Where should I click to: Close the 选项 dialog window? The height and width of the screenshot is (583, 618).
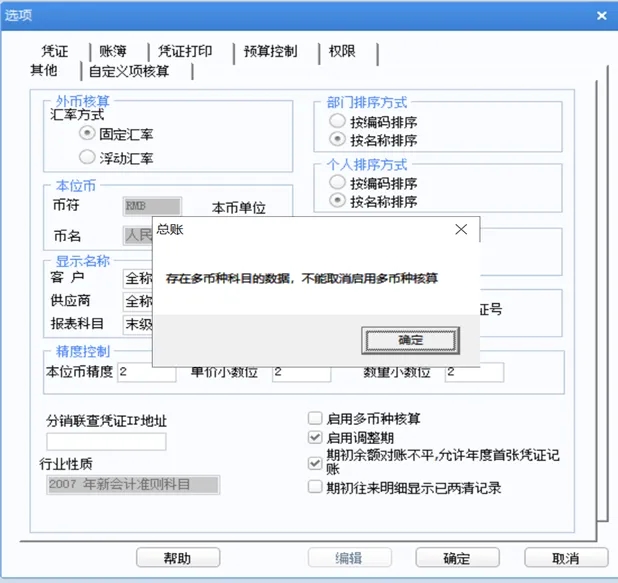tap(602, 16)
